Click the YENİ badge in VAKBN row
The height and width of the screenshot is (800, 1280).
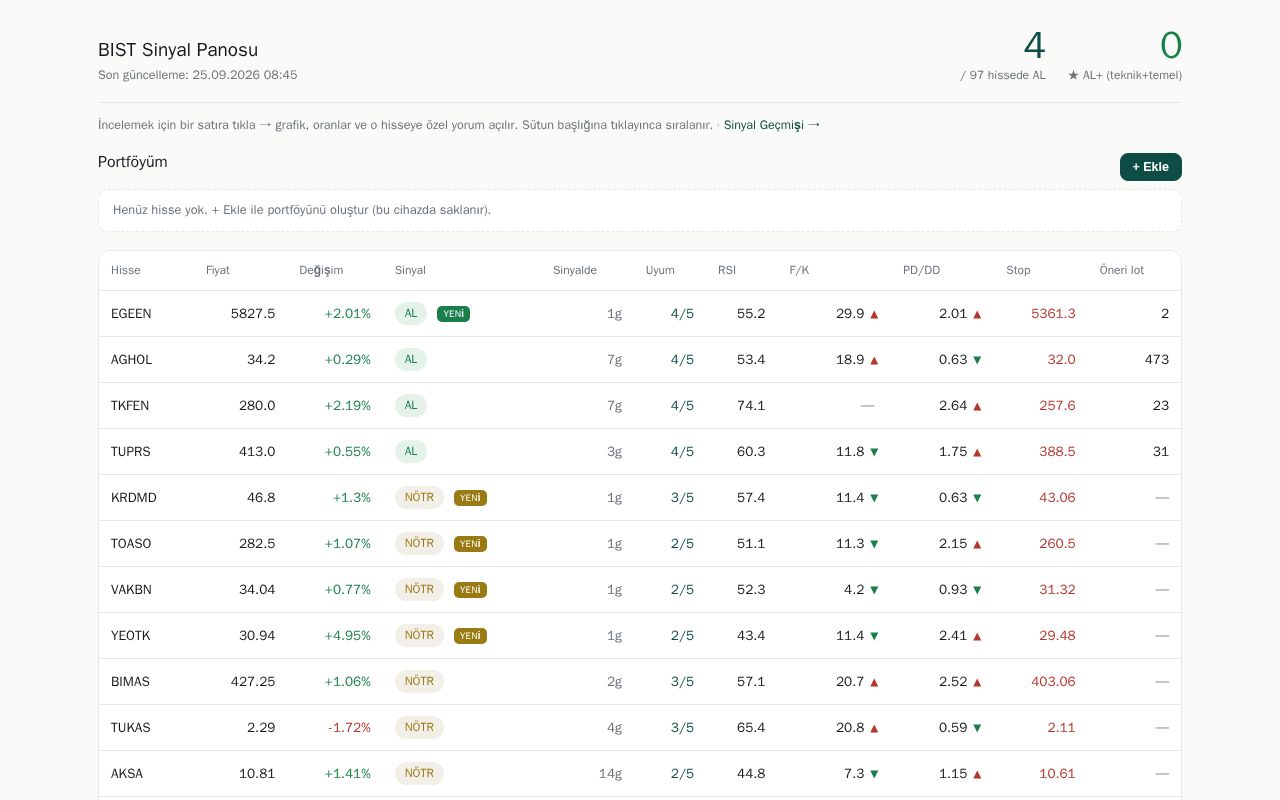[x=470, y=590]
